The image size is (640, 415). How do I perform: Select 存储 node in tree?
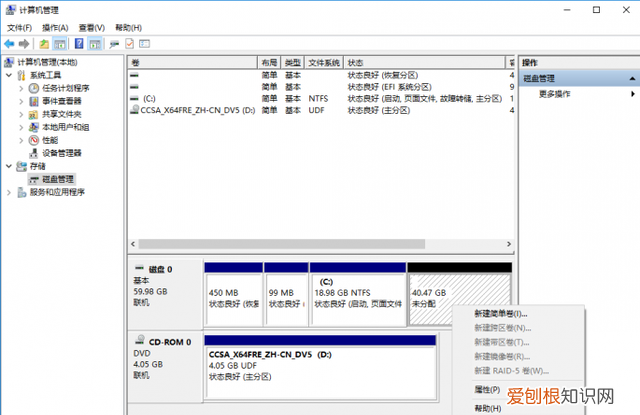[31, 166]
